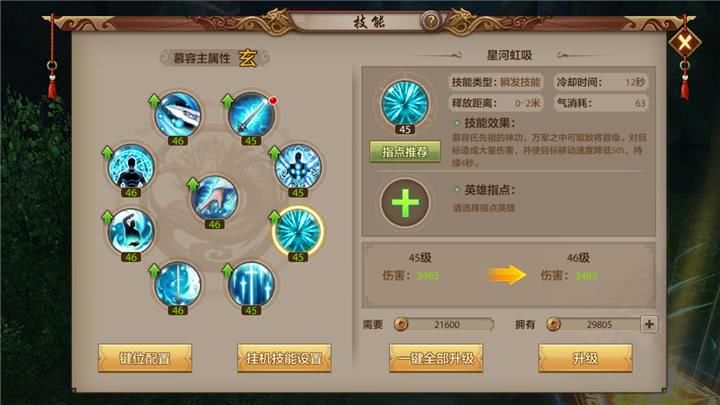Open 键位配置 key configuration
This screenshot has width=720, height=405.
(145, 358)
